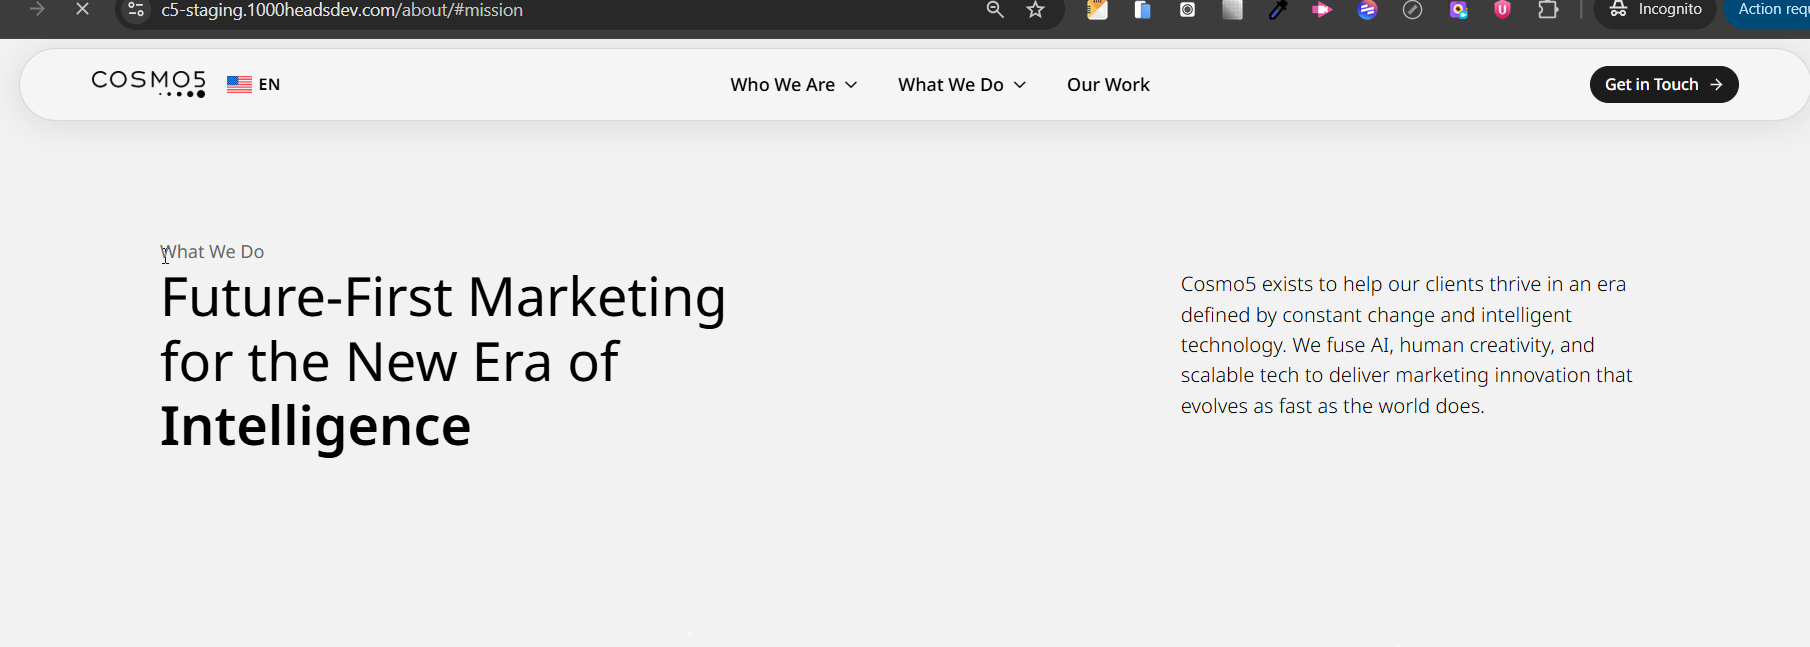Image resolution: width=1810 pixels, height=647 pixels.
Task: Click the Cosmo5 logo in the header
Action: coord(148,83)
